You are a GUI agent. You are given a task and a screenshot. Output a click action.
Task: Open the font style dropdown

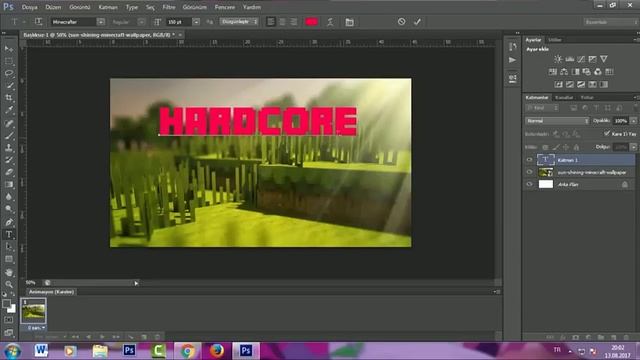[x=141, y=22]
